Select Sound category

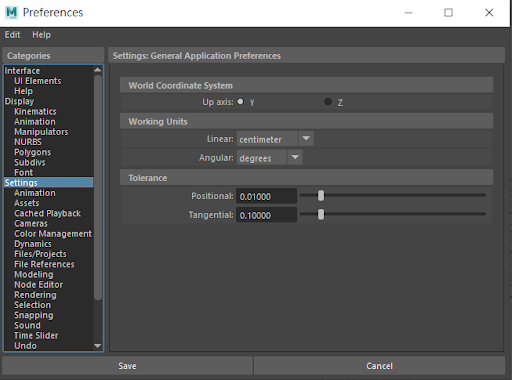[27, 325]
